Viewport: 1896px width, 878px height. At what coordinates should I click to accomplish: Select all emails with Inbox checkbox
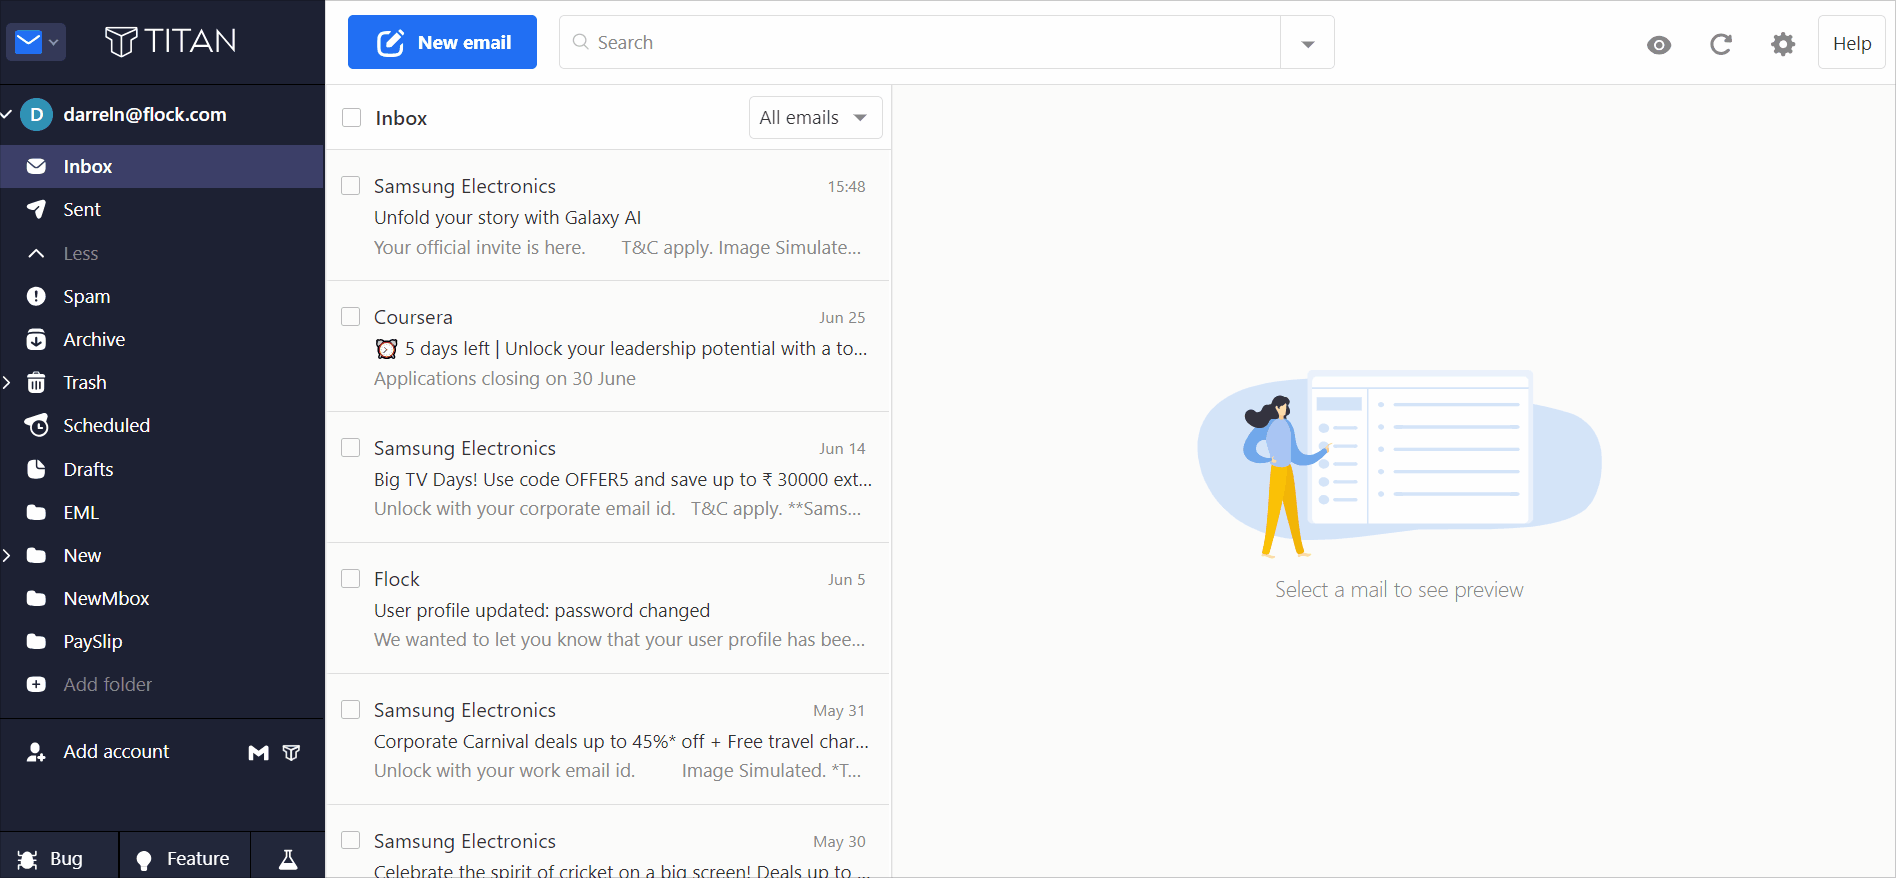tap(352, 118)
